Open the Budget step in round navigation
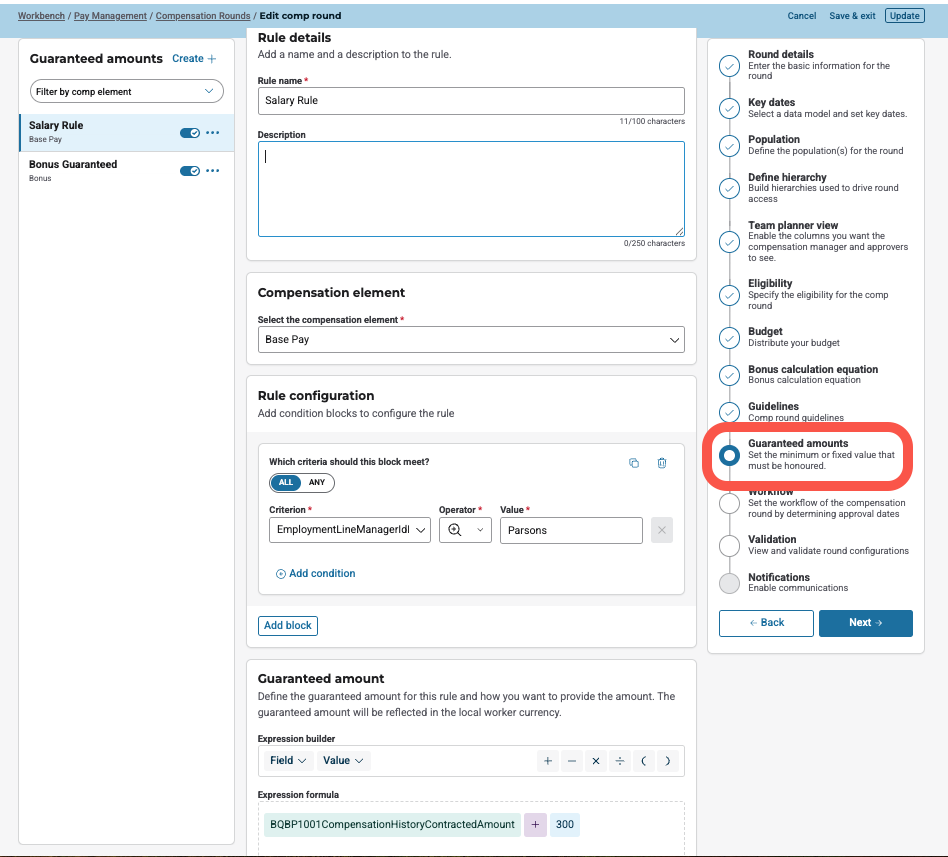 [765, 332]
